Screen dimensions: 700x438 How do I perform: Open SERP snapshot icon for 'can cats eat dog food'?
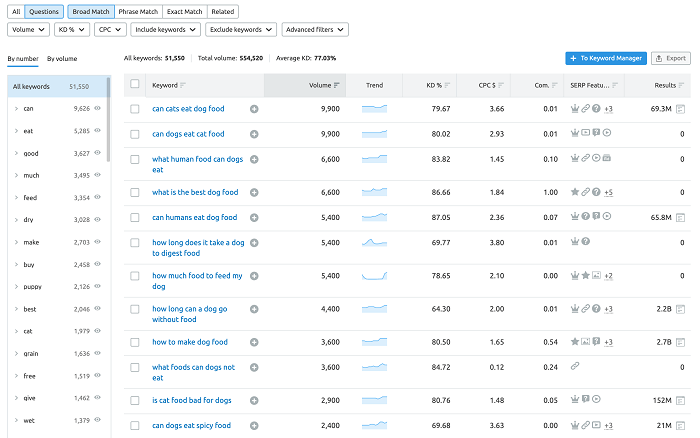coord(680,109)
